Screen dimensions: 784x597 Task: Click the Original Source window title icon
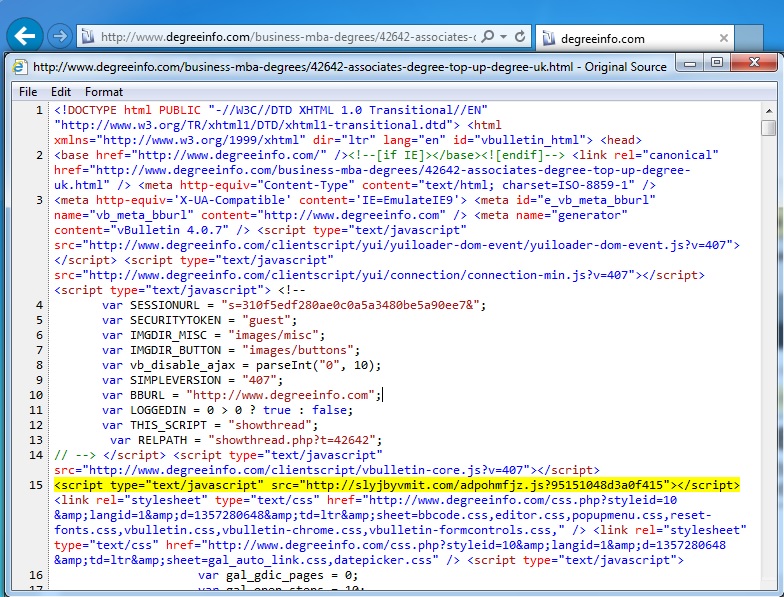tap(20, 67)
